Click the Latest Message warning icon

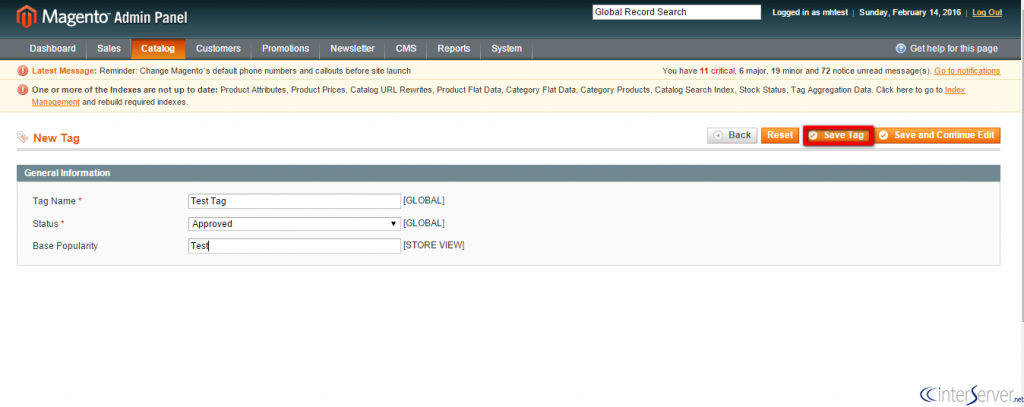23,71
